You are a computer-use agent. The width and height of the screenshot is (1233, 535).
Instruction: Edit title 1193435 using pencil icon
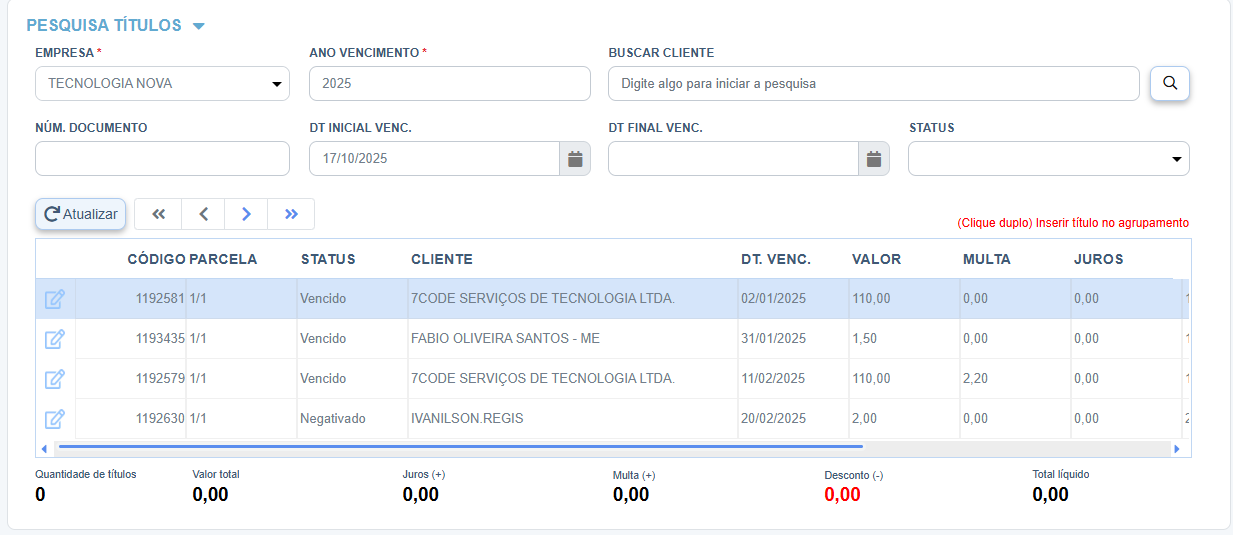[55, 339]
